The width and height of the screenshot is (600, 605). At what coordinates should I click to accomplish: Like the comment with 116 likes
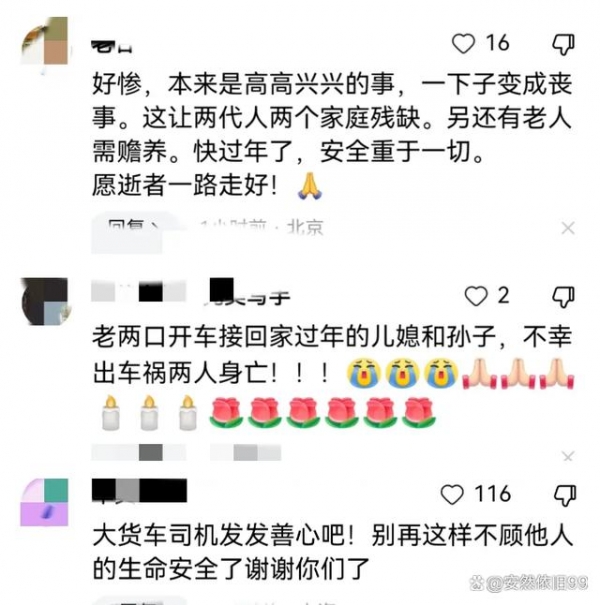452,495
